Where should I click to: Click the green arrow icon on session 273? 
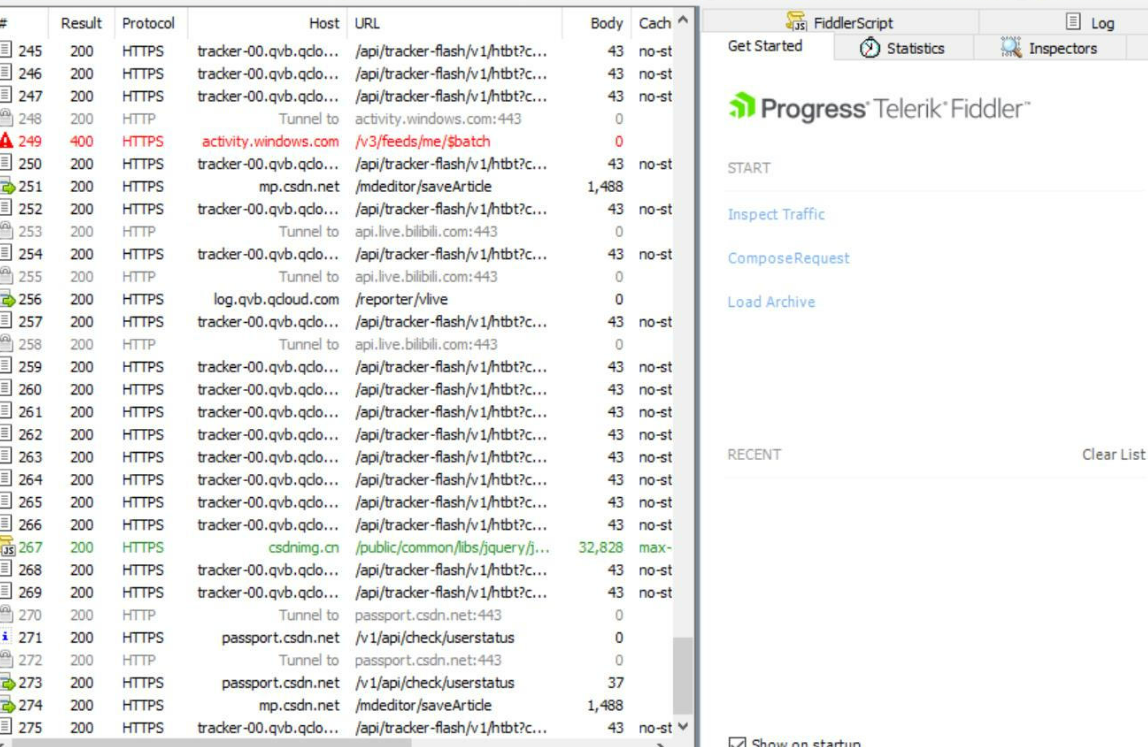pos(7,683)
